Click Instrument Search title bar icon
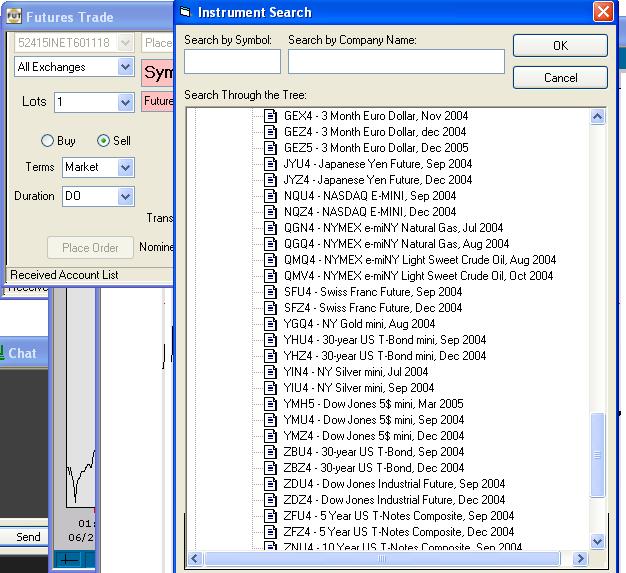Viewport: 626px width, 573px height. 185,12
